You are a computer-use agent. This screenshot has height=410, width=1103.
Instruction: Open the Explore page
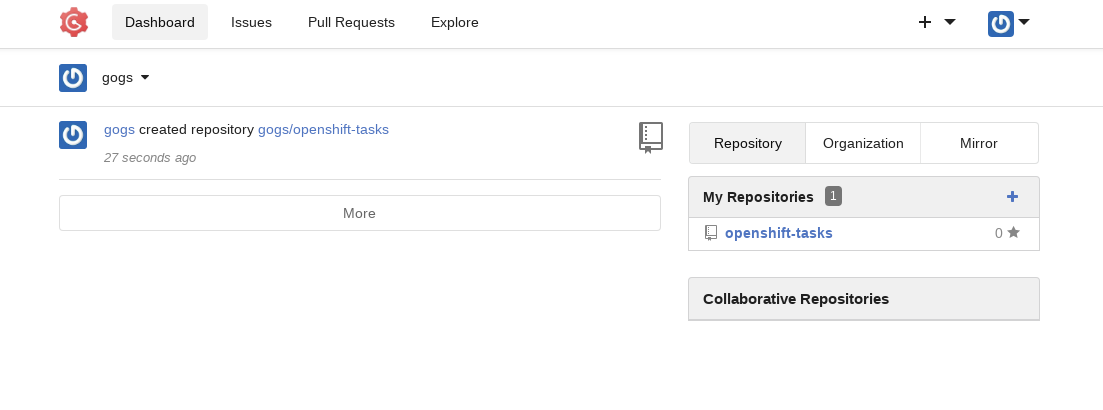click(454, 23)
